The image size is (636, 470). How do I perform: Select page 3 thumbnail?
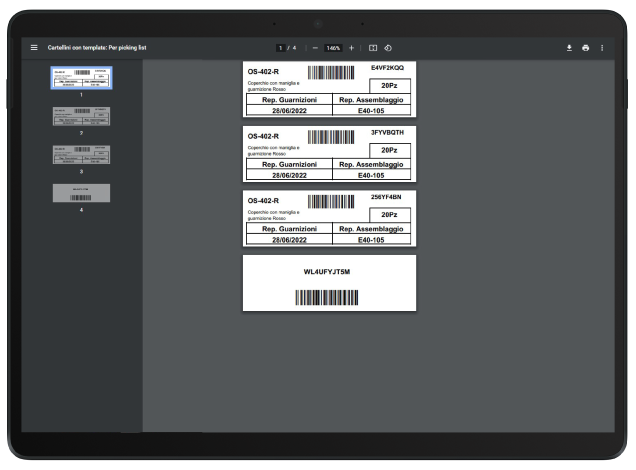coord(81,155)
